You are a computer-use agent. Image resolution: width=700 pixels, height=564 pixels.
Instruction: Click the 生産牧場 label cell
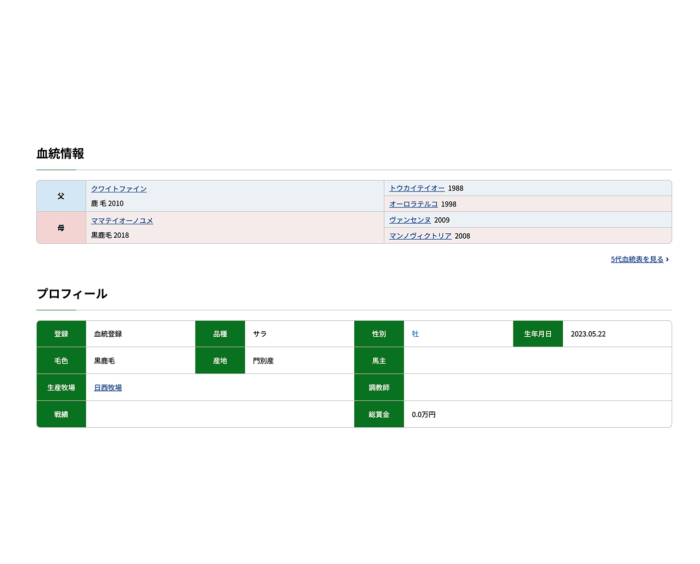(x=61, y=387)
